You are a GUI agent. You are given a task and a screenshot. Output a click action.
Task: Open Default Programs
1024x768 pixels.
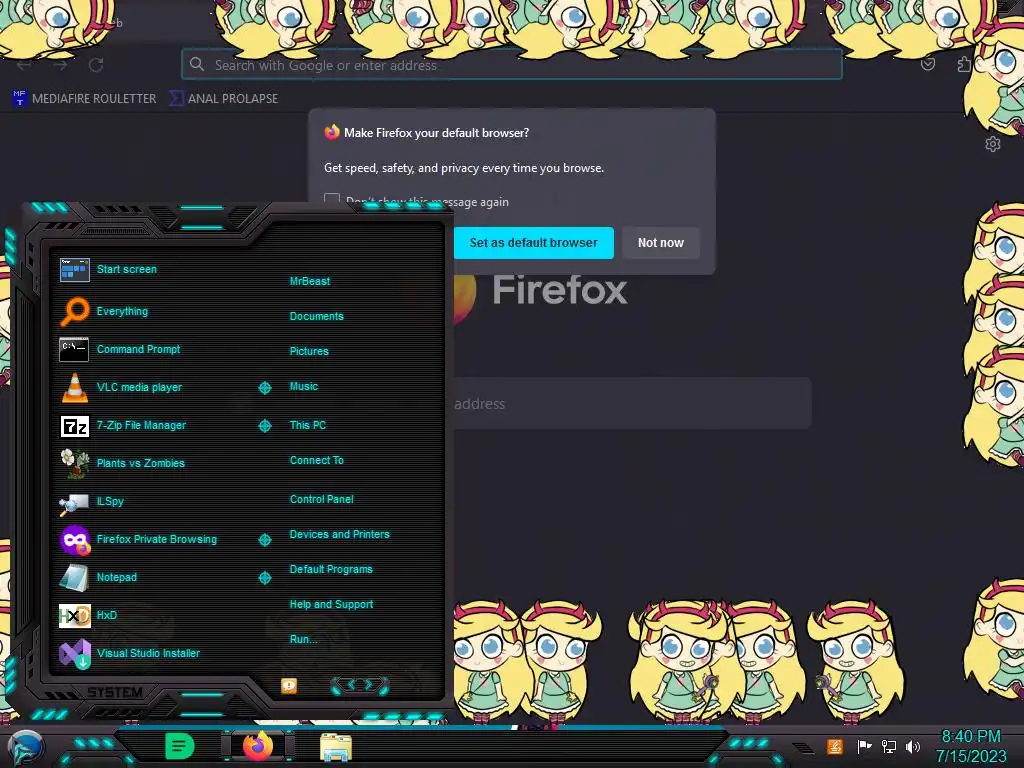[331, 569]
